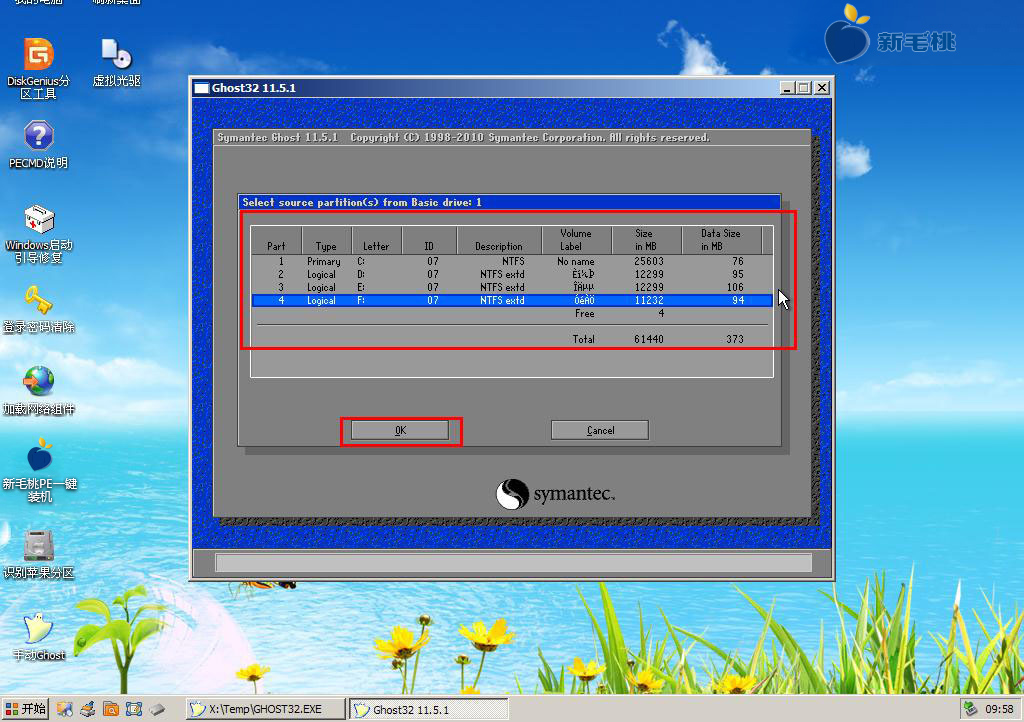The height and width of the screenshot is (722, 1024).
Task: Launch the 手动Ghost ghost icon
Action: (39, 628)
